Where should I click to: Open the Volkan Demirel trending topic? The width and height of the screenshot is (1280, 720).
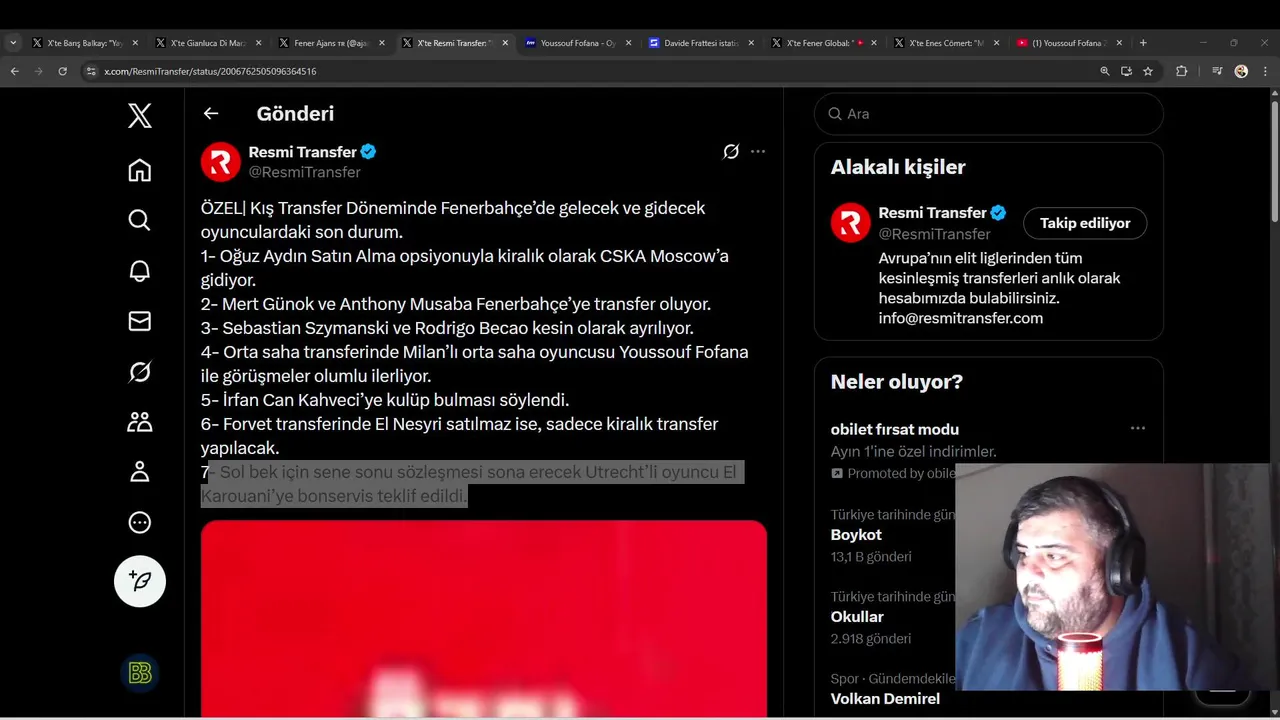885,699
